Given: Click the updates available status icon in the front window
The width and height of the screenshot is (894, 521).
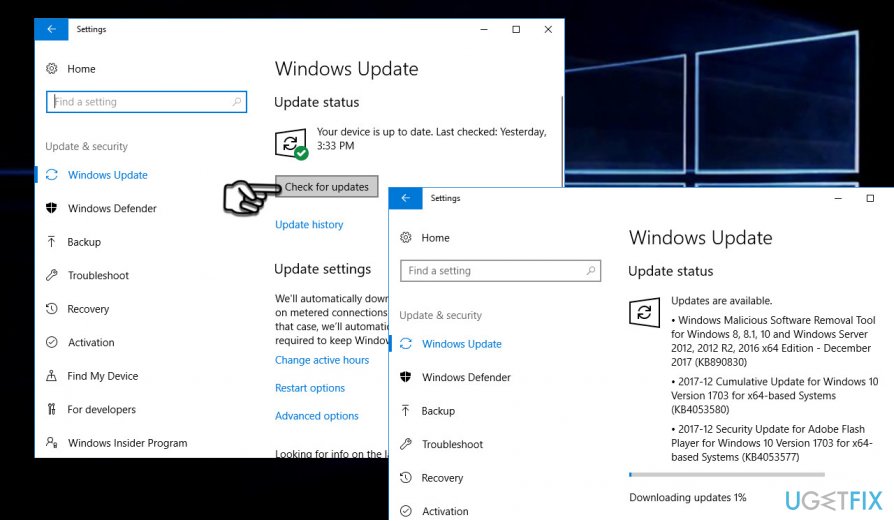Looking at the screenshot, I should point(645,312).
